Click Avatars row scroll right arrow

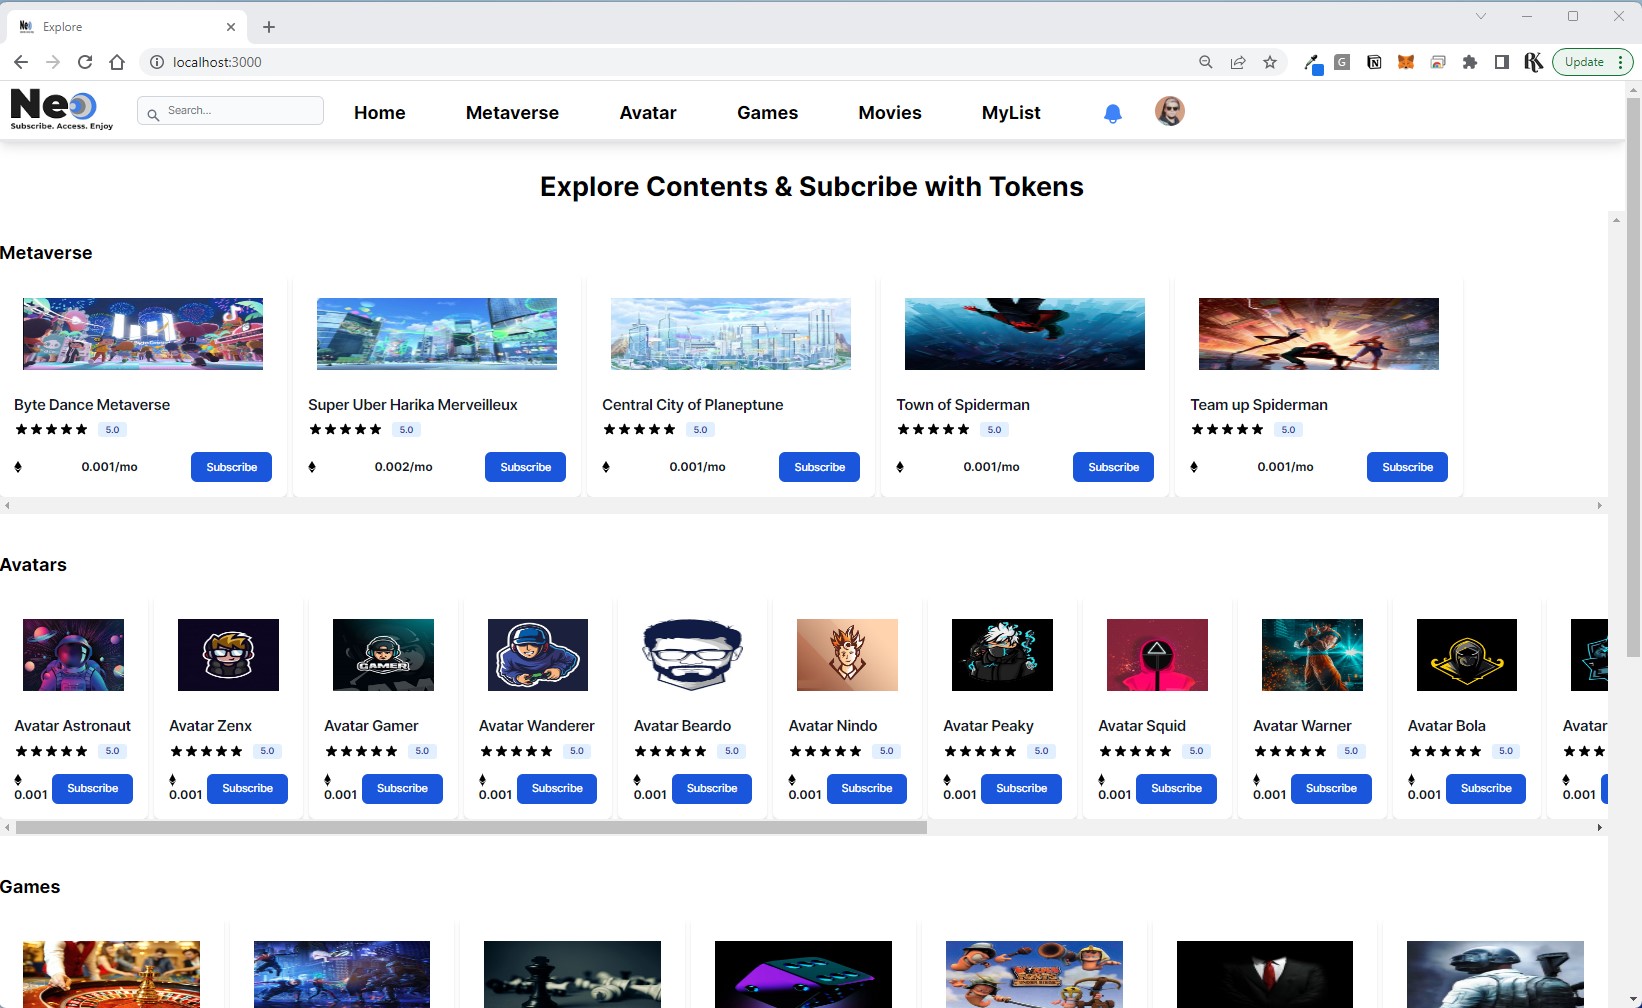click(1599, 827)
